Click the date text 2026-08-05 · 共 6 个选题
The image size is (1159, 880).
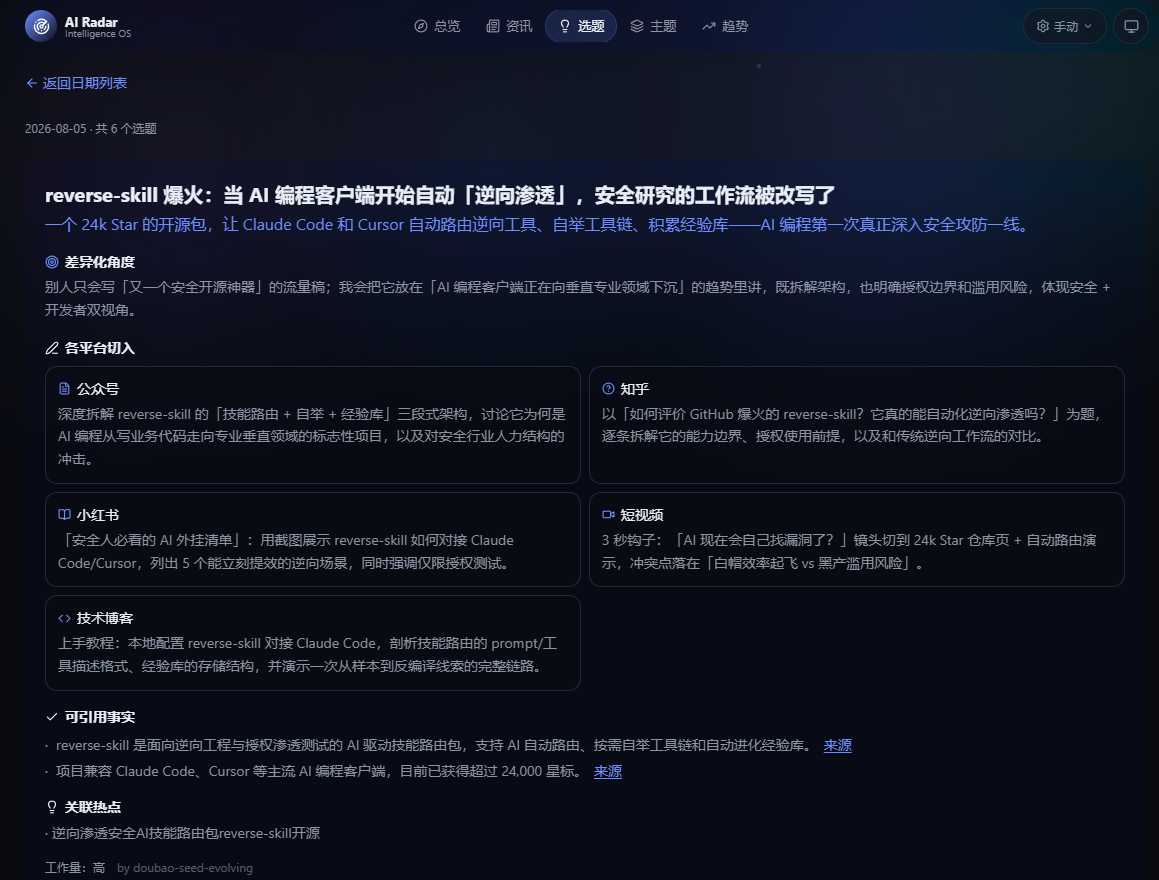coord(91,129)
